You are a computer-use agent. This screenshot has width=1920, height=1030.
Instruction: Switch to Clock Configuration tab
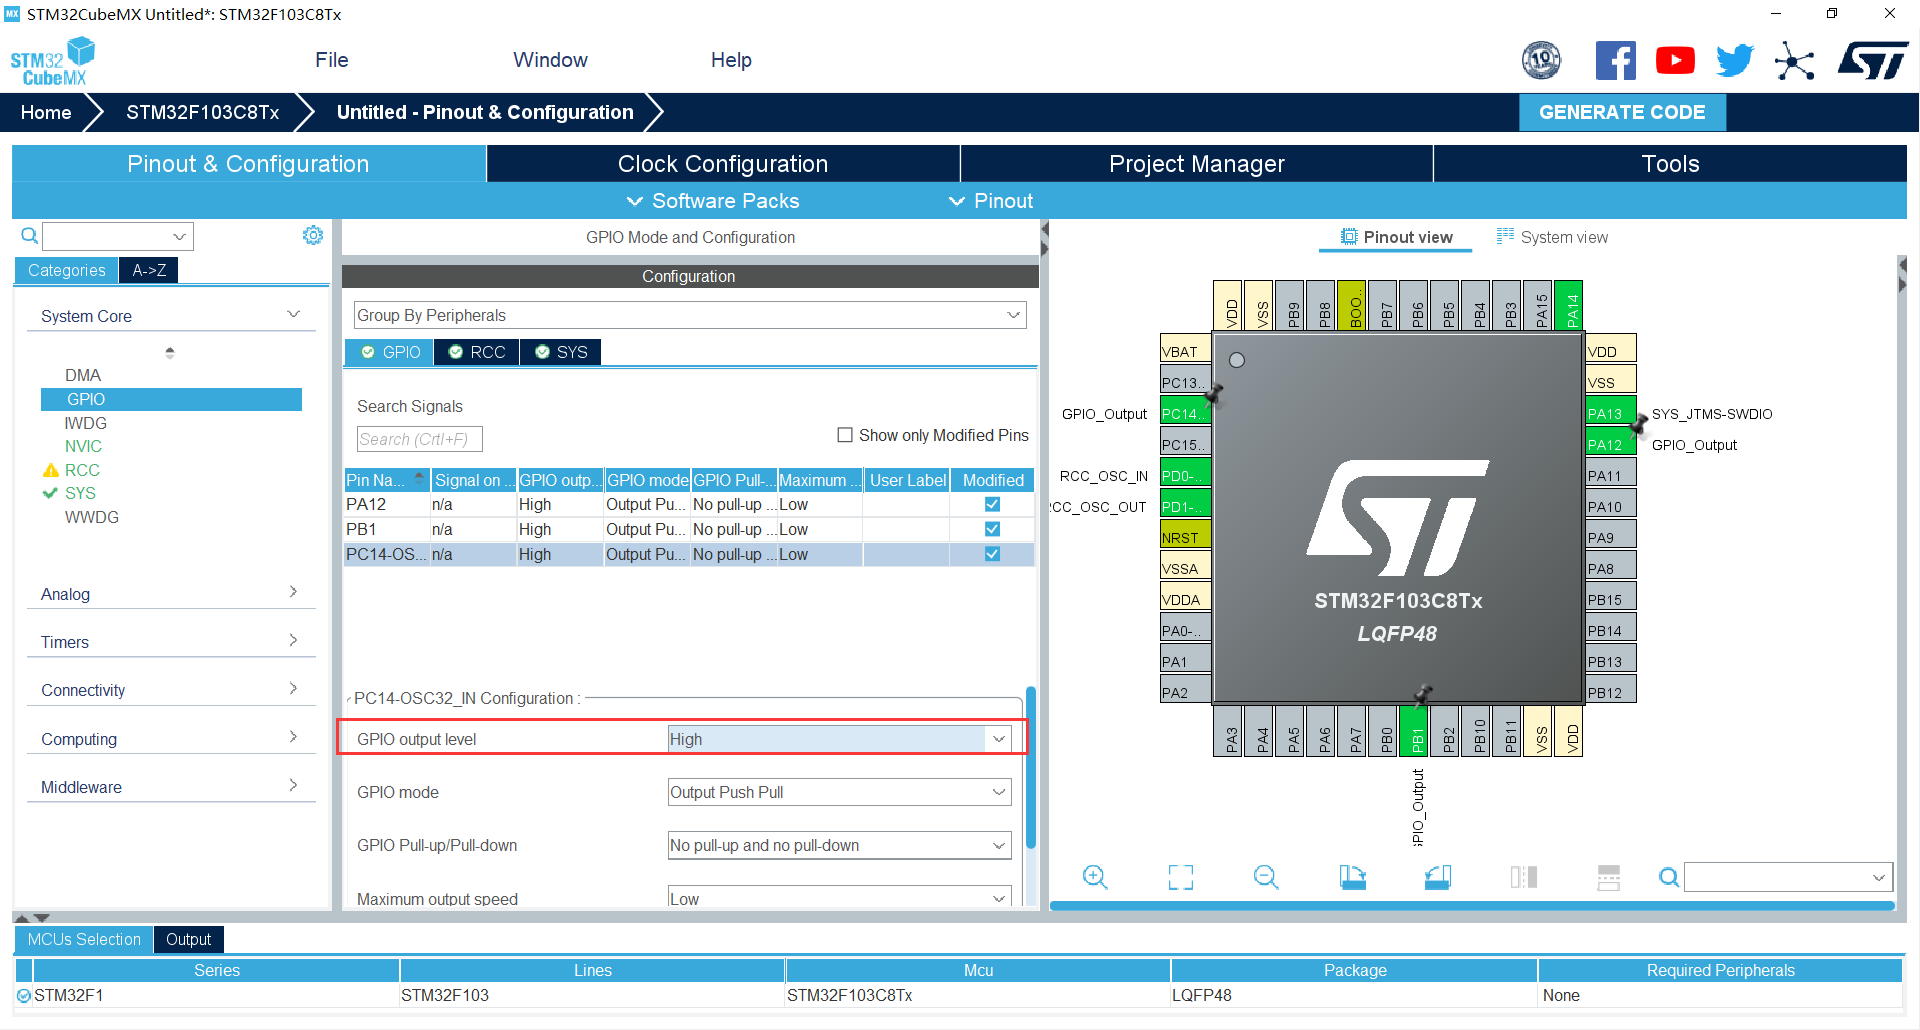(x=723, y=164)
